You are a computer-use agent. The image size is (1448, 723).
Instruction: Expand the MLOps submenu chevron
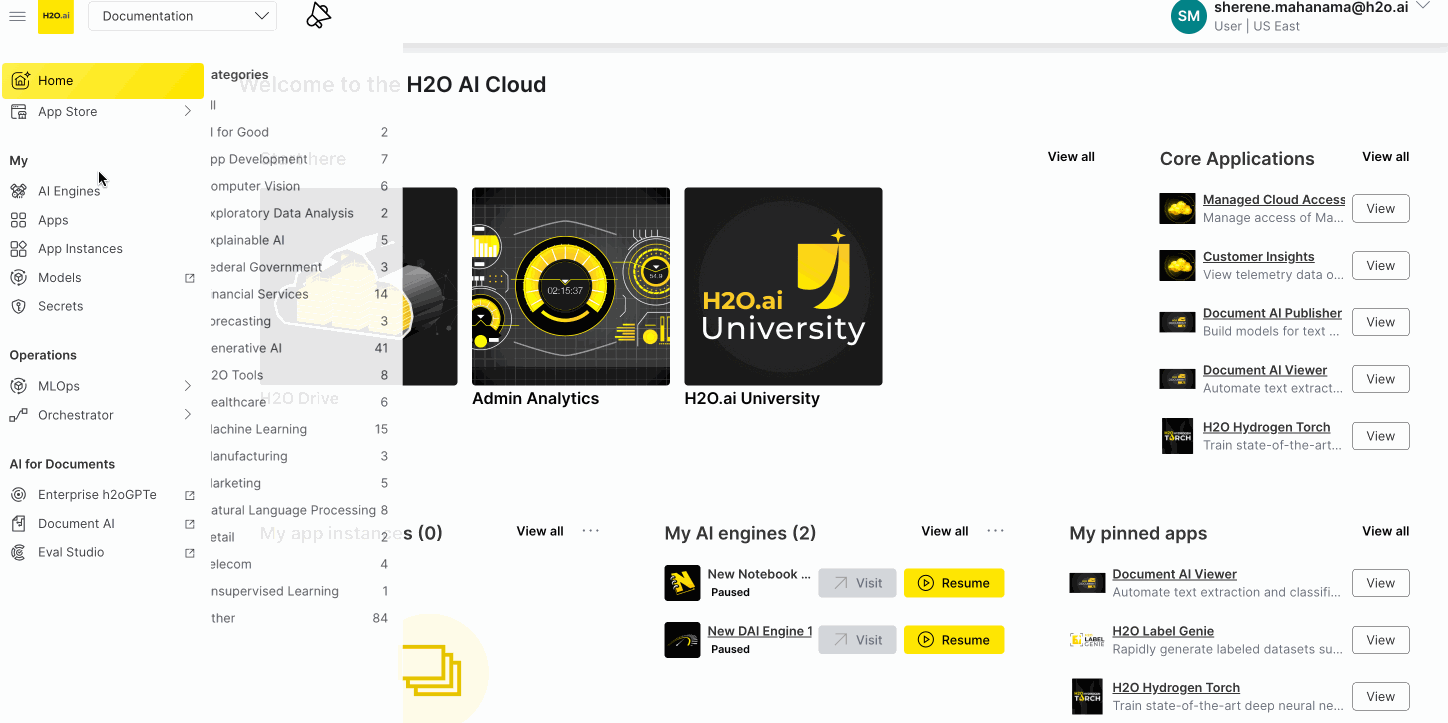(187, 386)
